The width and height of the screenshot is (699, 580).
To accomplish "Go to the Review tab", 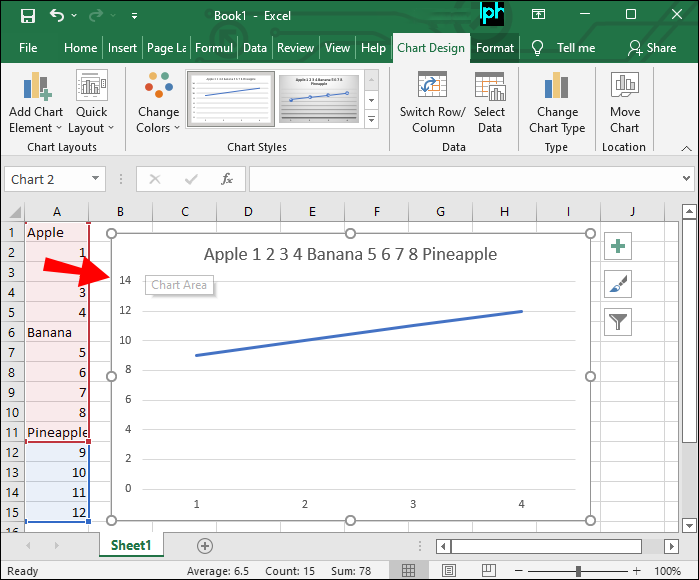I will tap(296, 48).
